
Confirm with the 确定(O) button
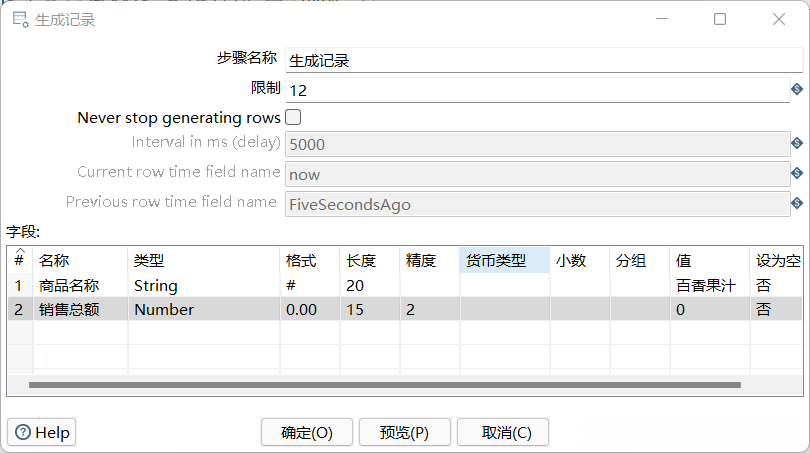coord(307,432)
